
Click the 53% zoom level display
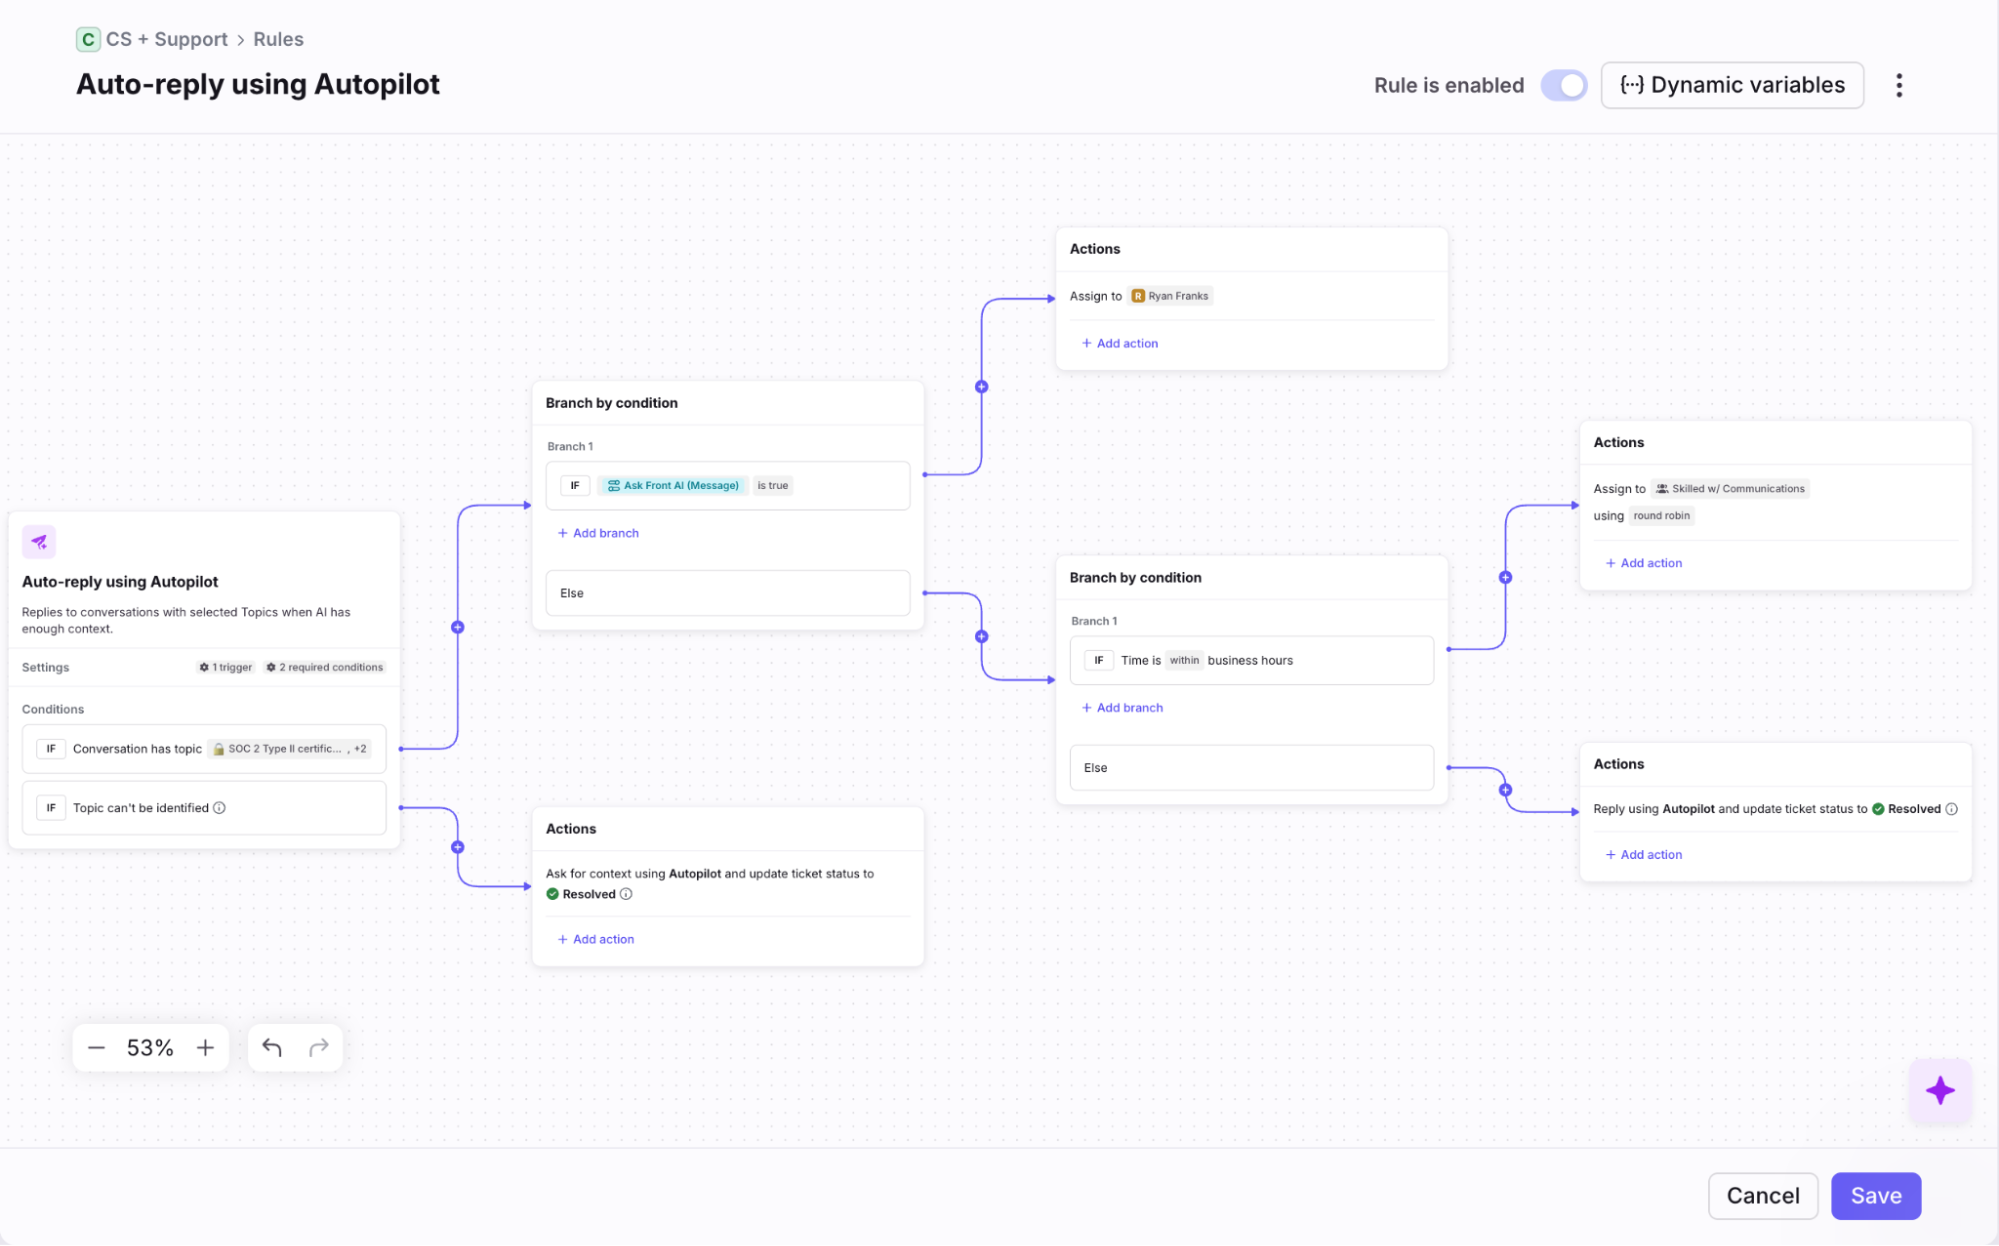tap(150, 1047)
